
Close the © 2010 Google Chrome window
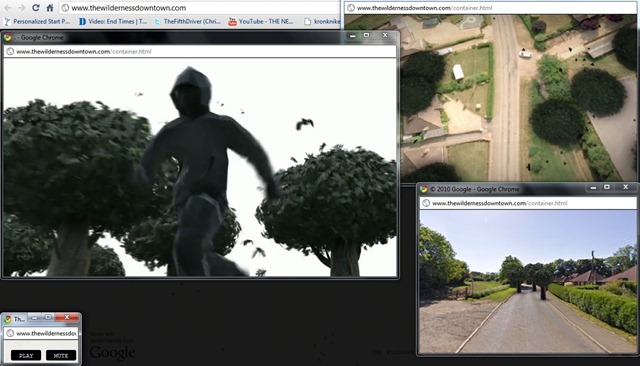coord(626,187)
